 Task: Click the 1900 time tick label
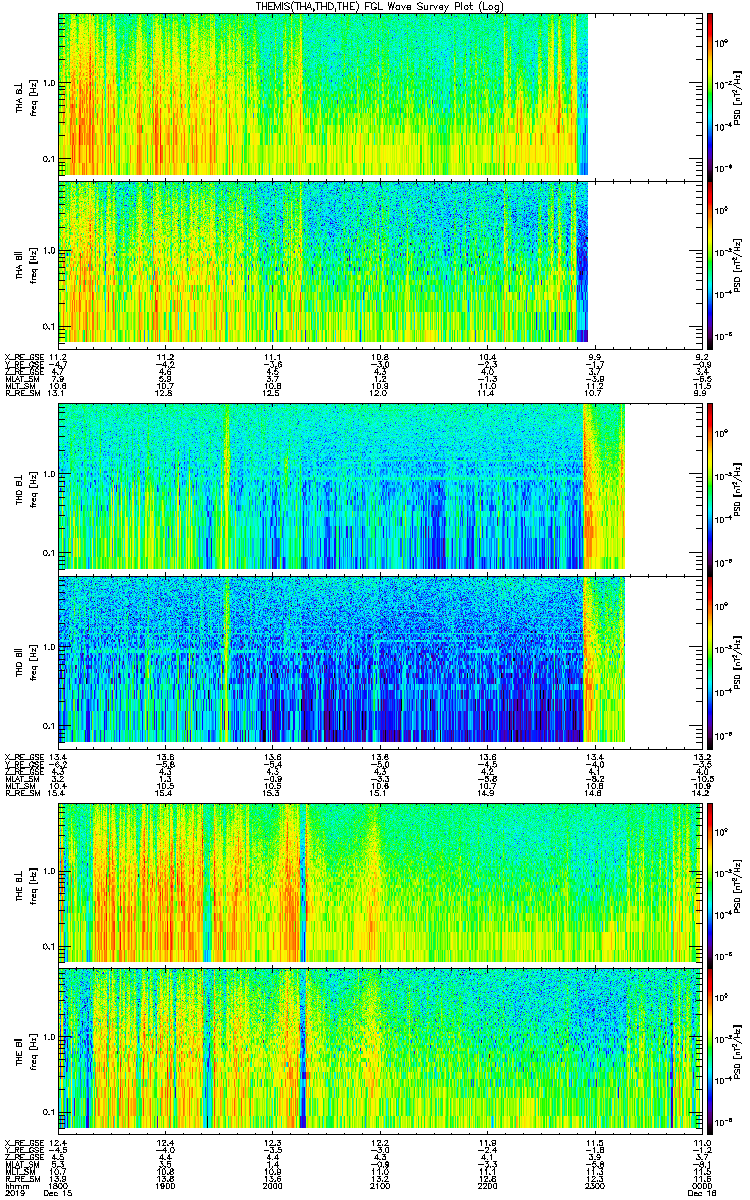pos(165,1185)
